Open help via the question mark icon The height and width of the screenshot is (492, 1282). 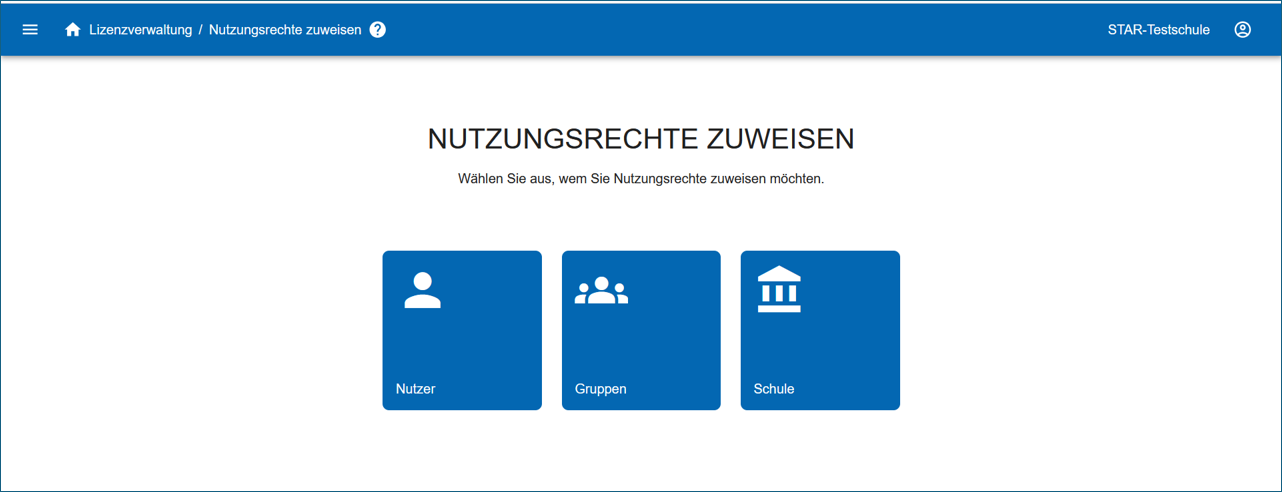click(x=378, y=30)
